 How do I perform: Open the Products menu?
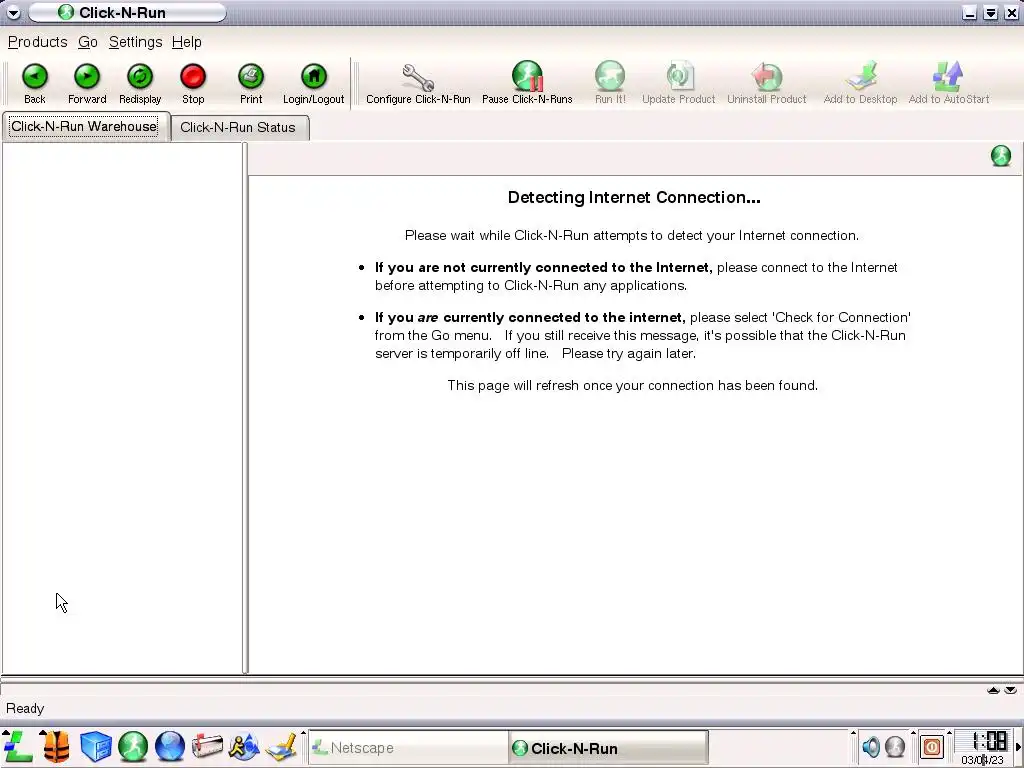(37, 42)
